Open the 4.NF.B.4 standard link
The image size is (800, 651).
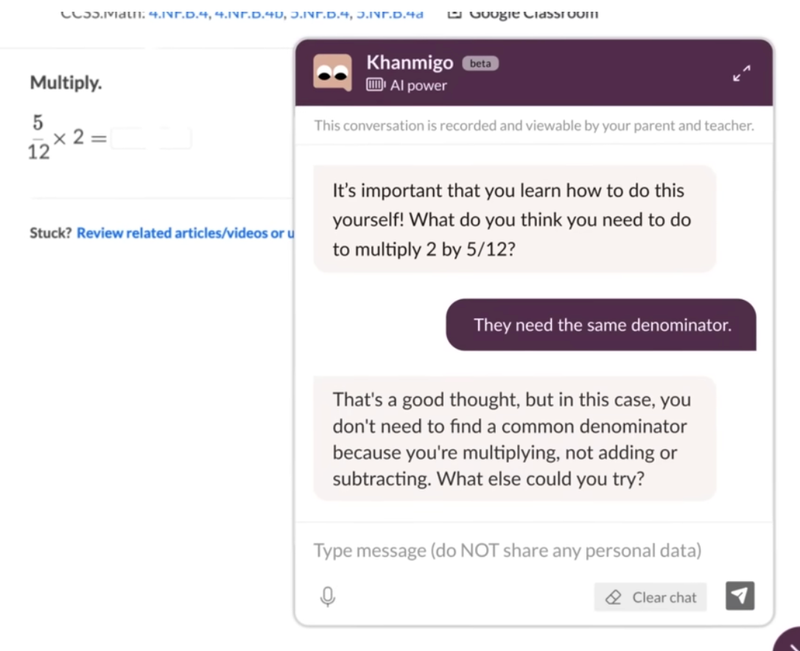176,13
